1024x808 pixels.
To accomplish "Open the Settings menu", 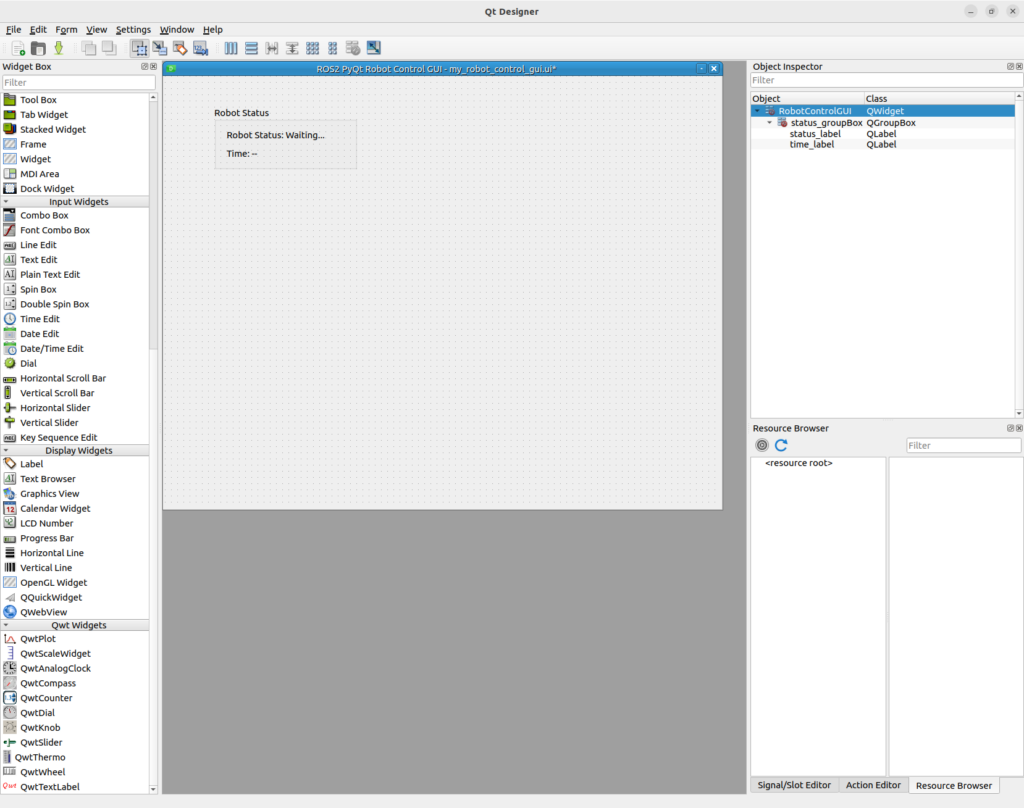I will (x=133, y=29).
